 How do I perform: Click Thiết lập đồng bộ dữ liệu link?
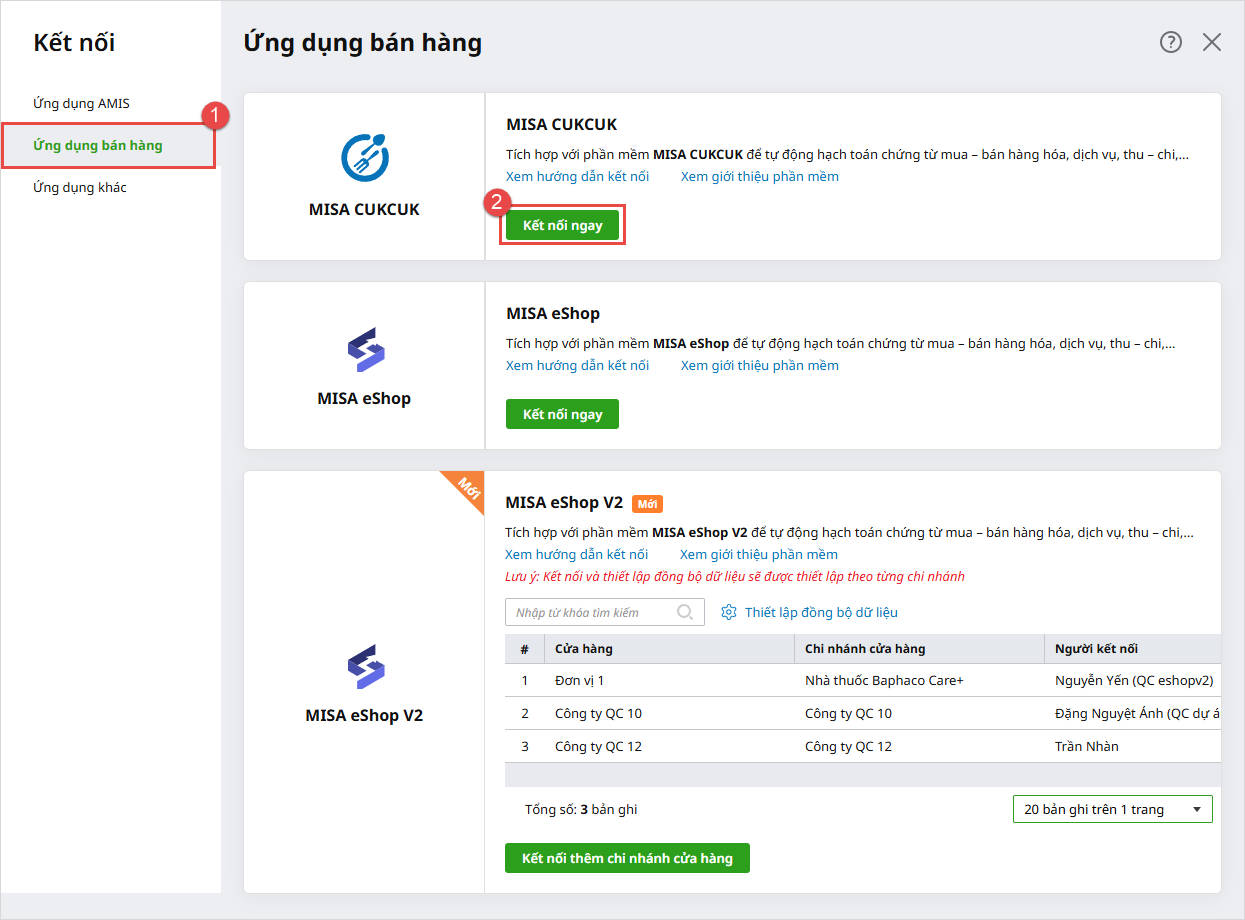pyautogui.click(x=821, y=612)
